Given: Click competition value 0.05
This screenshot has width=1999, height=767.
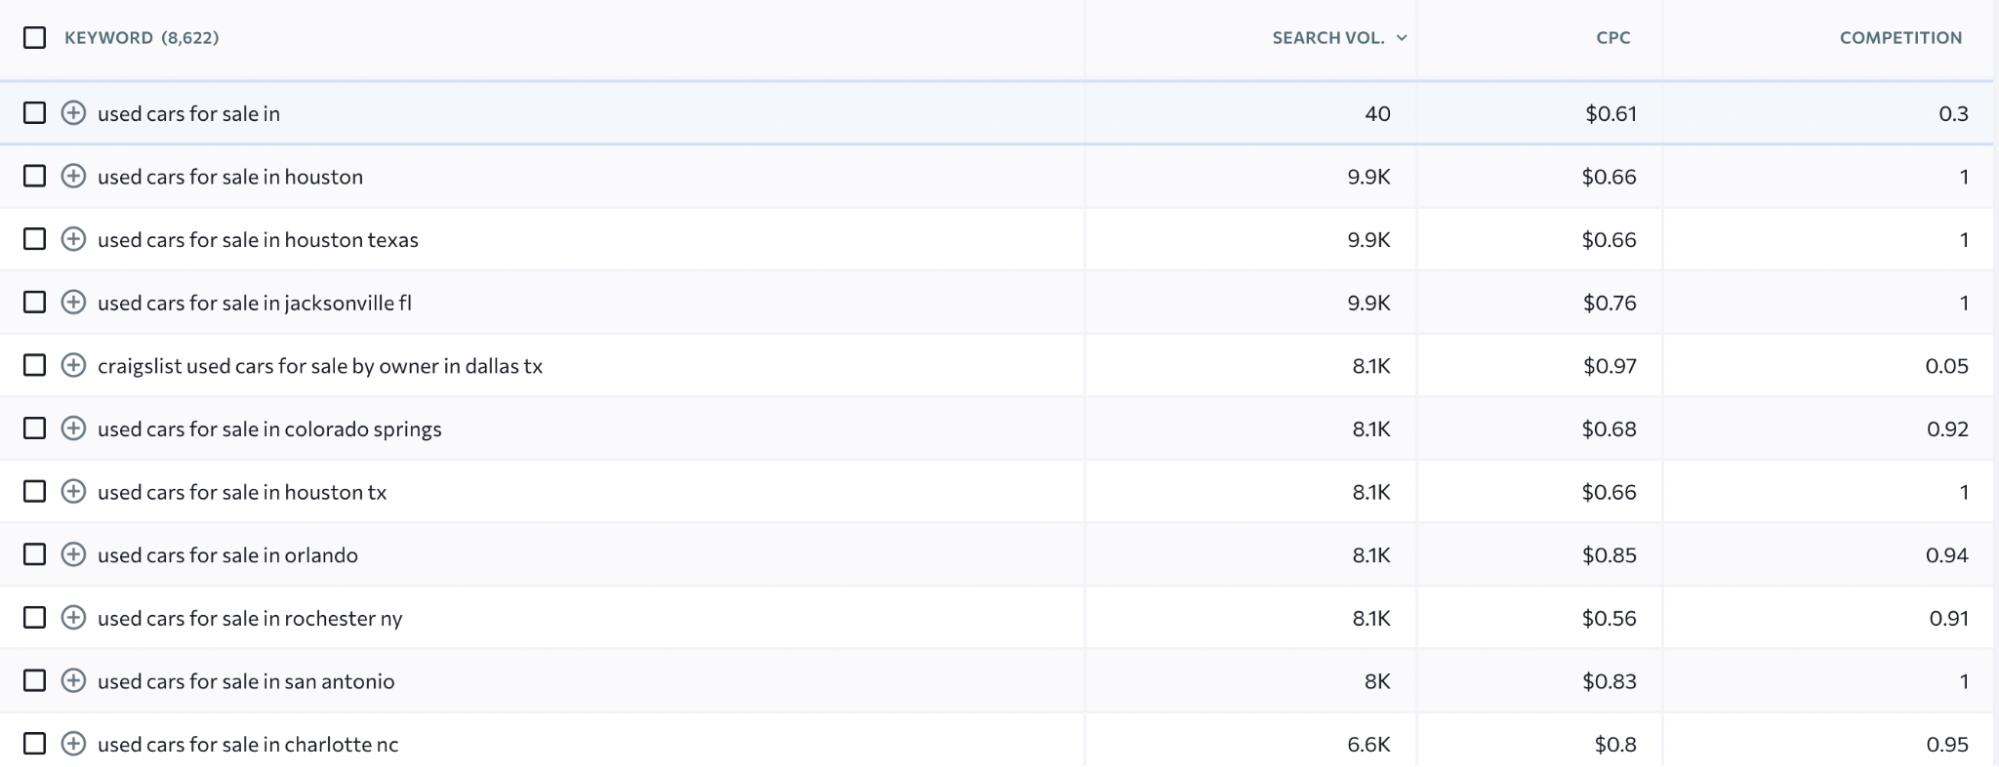Looking at the screenshot, I should [x=1947, y=366].
